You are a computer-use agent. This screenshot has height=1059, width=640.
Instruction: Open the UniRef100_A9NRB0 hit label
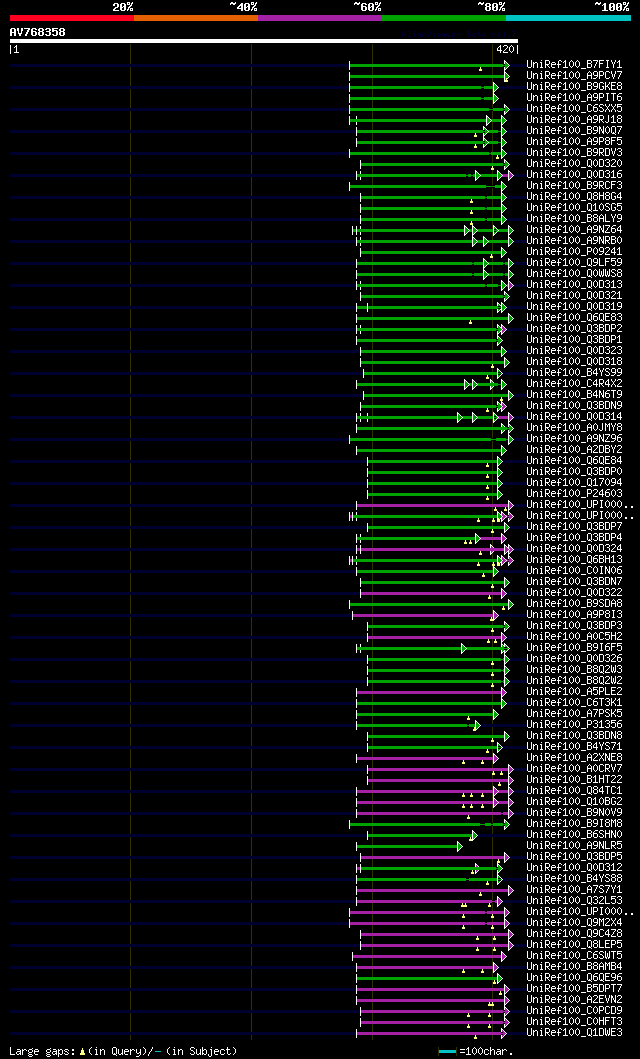tap(574, 240)
